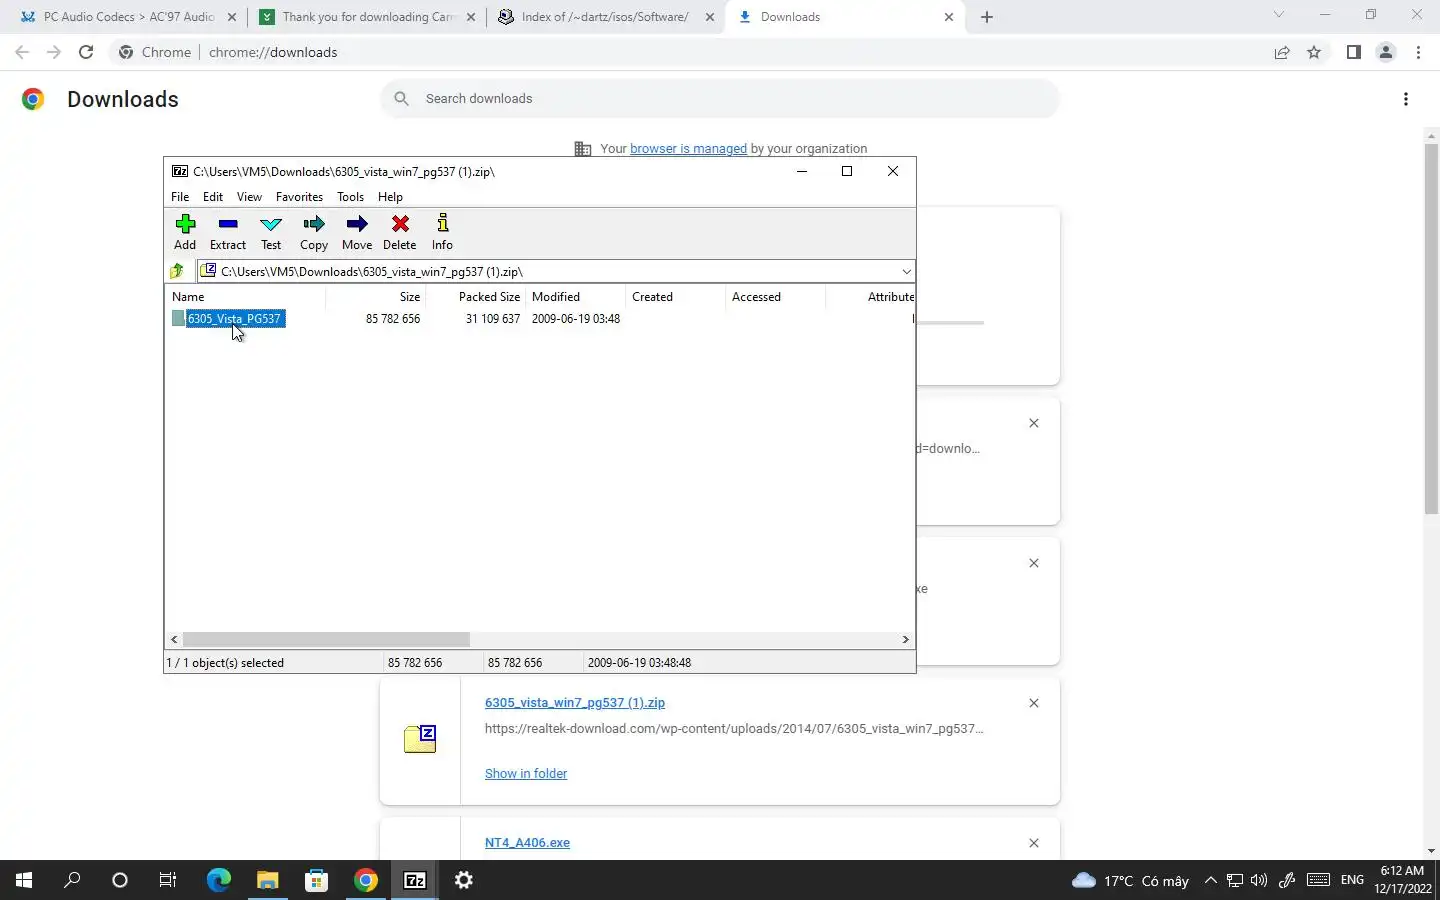Select the Copy tool in 7-Zip
Viewport: 1440px width, 900px height.
point(314,232)
